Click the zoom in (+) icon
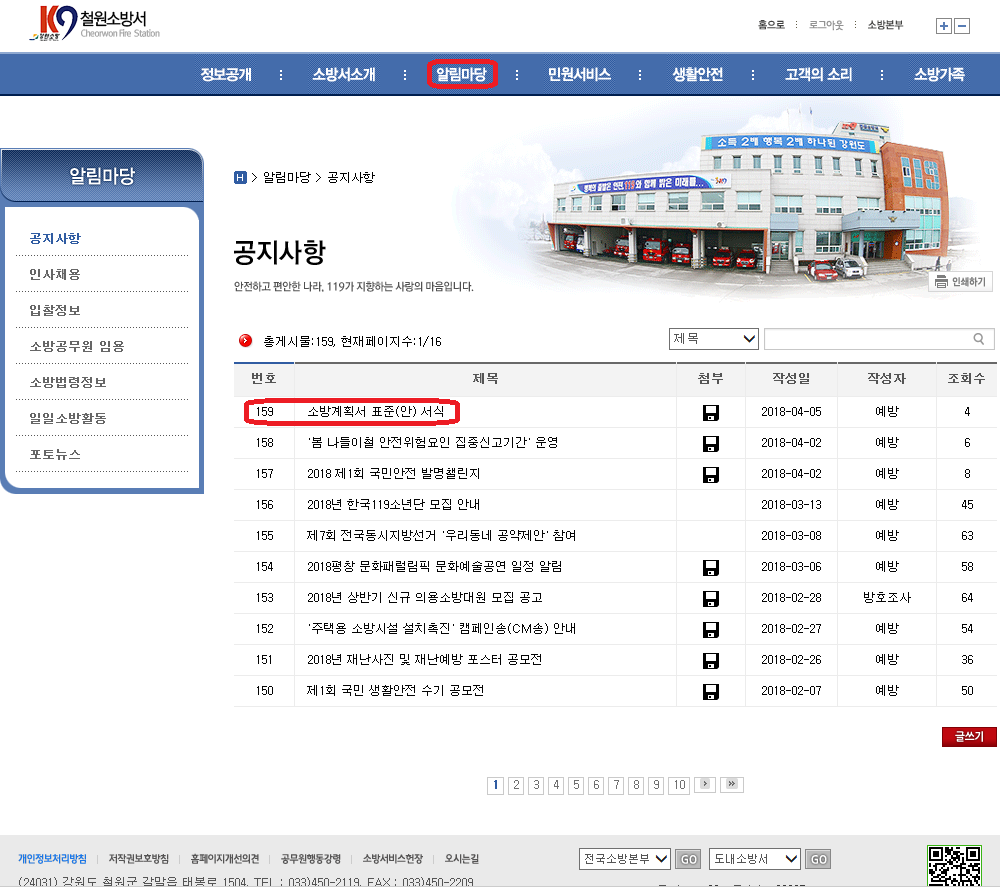 click(x=943, y=26)
